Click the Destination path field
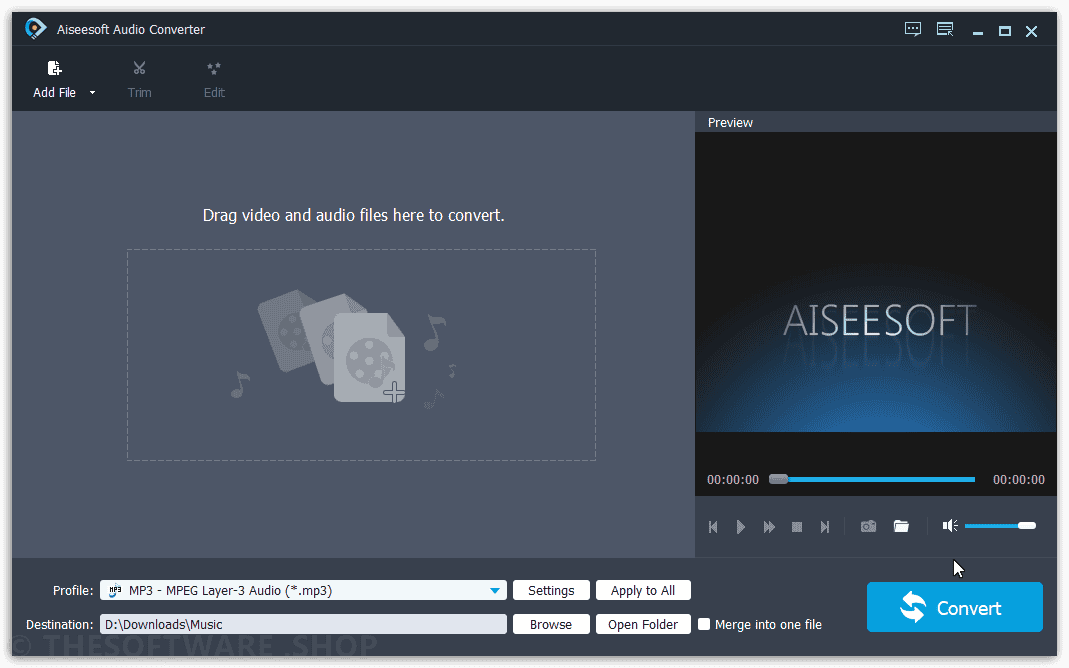This screenshot has height=668, width=1069. pos(303,624)
